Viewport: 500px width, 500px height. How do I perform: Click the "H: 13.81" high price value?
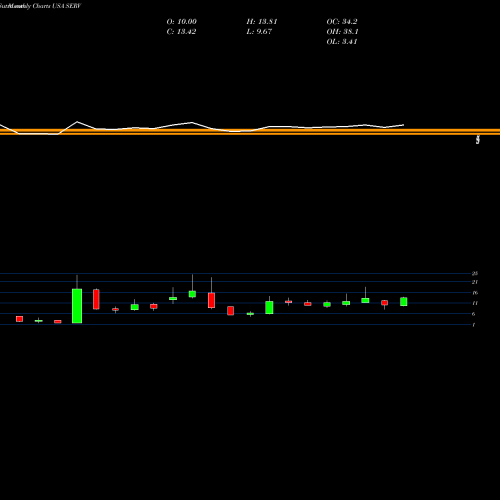pos(262,22)
